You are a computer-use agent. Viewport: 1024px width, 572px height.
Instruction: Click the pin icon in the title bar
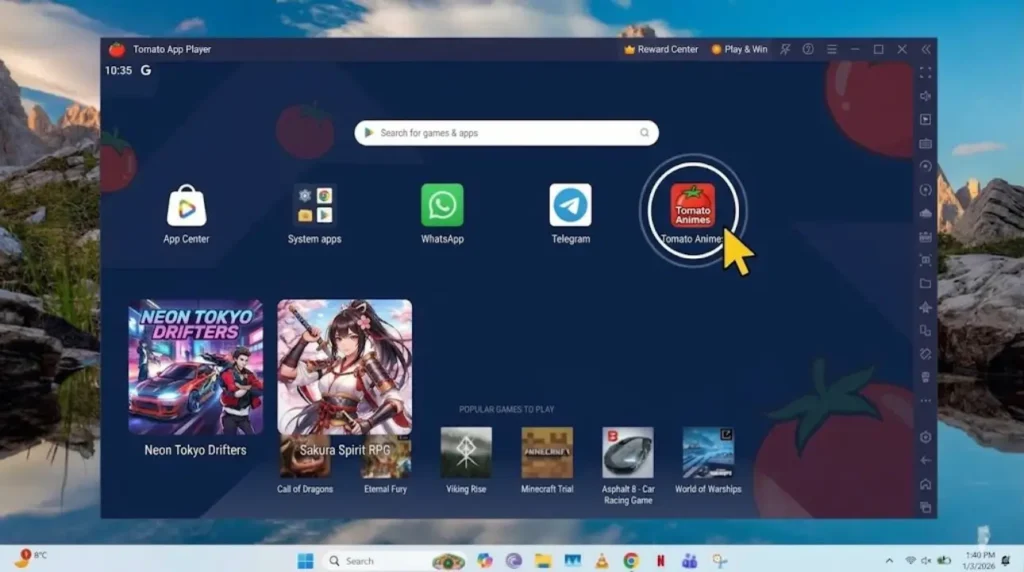[x=785, y=49]
